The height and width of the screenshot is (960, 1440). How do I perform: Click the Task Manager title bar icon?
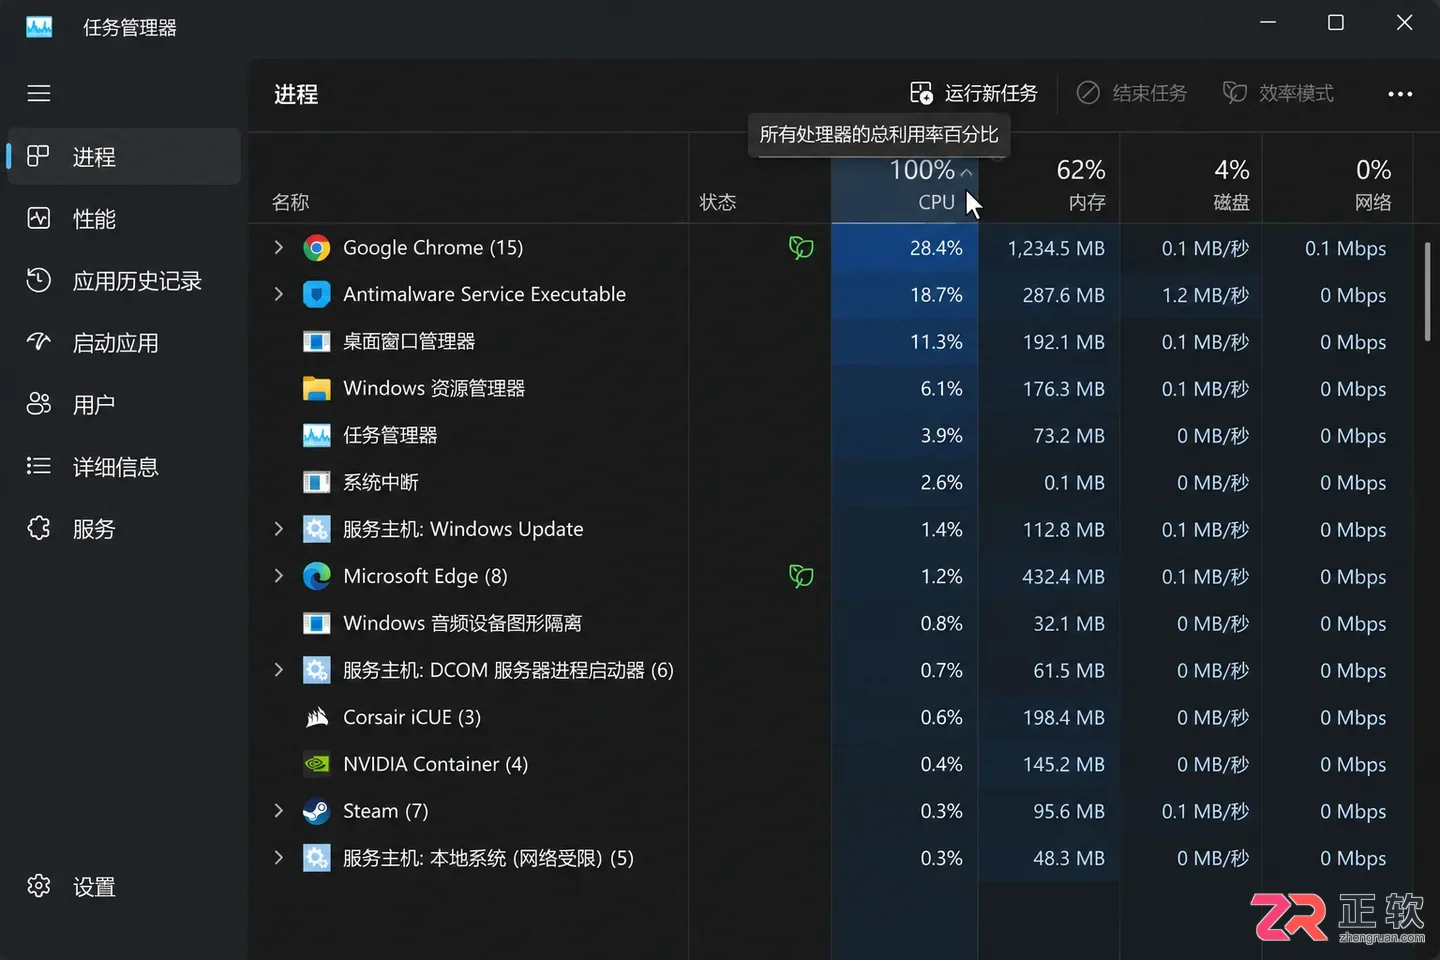coord(39,27)
